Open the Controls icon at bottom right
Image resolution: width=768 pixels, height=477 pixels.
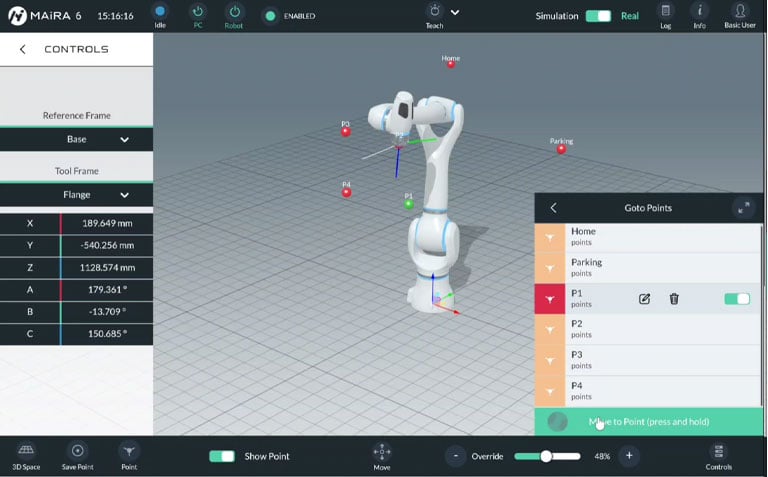point(719,452)
